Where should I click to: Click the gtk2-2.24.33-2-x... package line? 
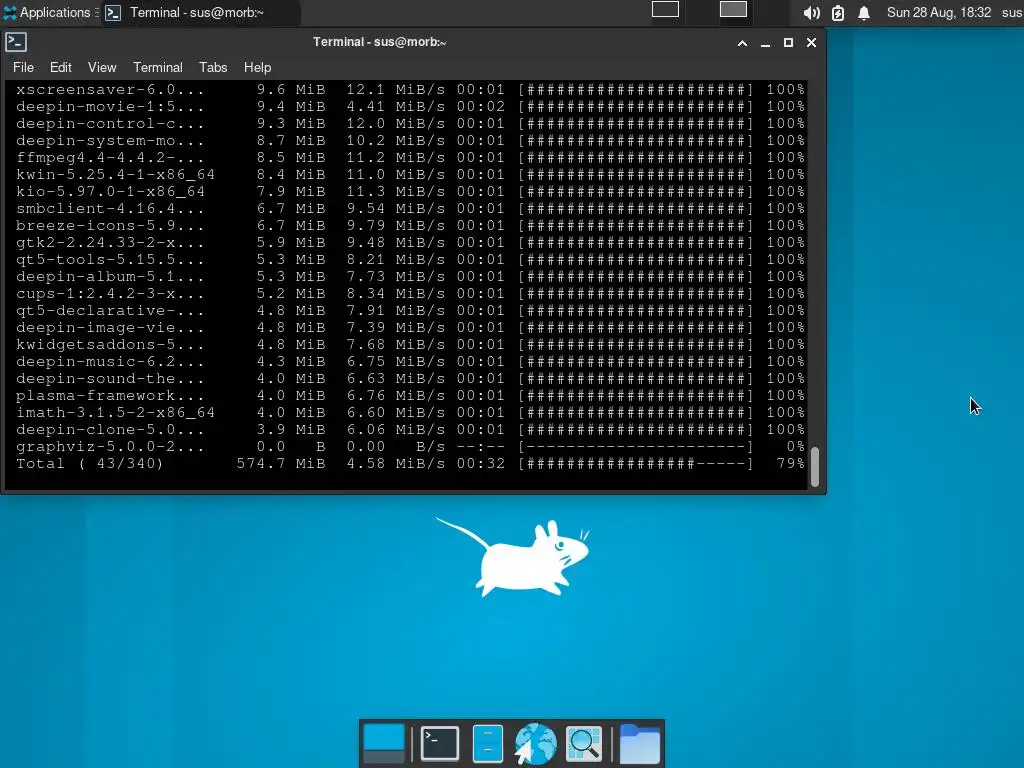410,242
